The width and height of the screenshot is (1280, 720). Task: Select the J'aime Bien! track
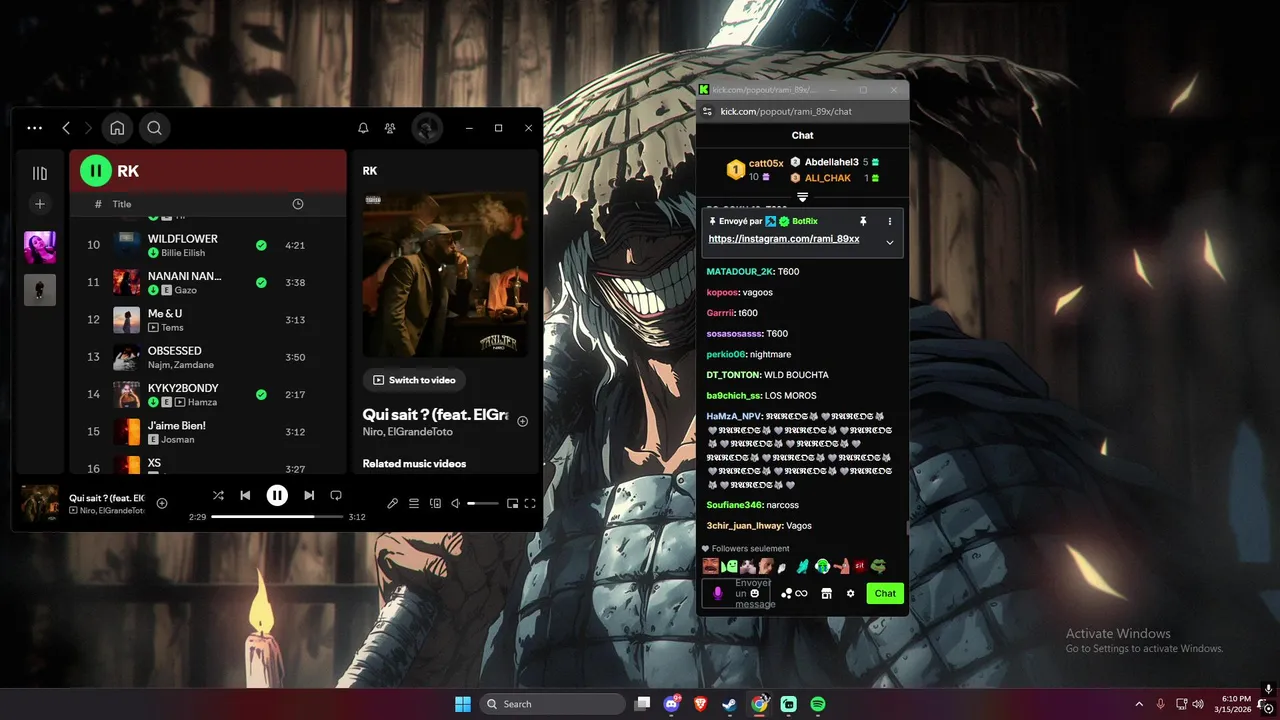208,432
